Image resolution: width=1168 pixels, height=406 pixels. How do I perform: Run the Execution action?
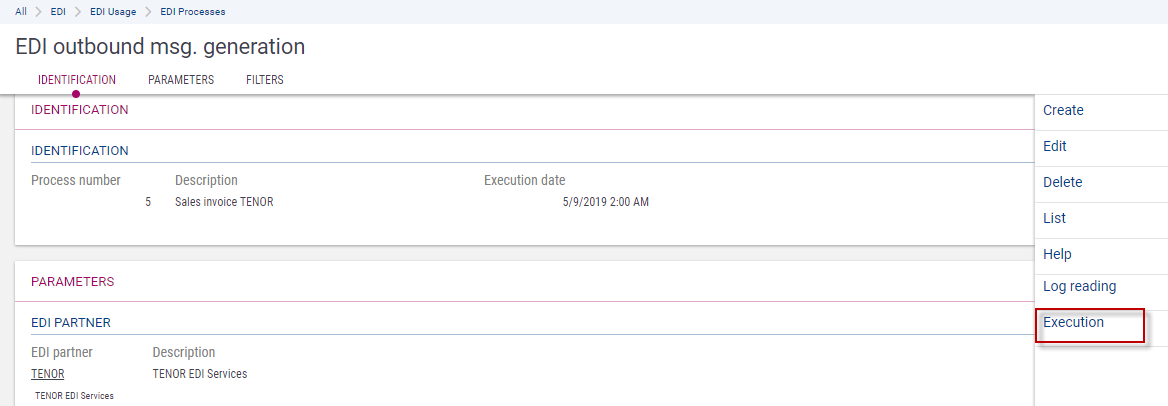(x=1073, y=322)
